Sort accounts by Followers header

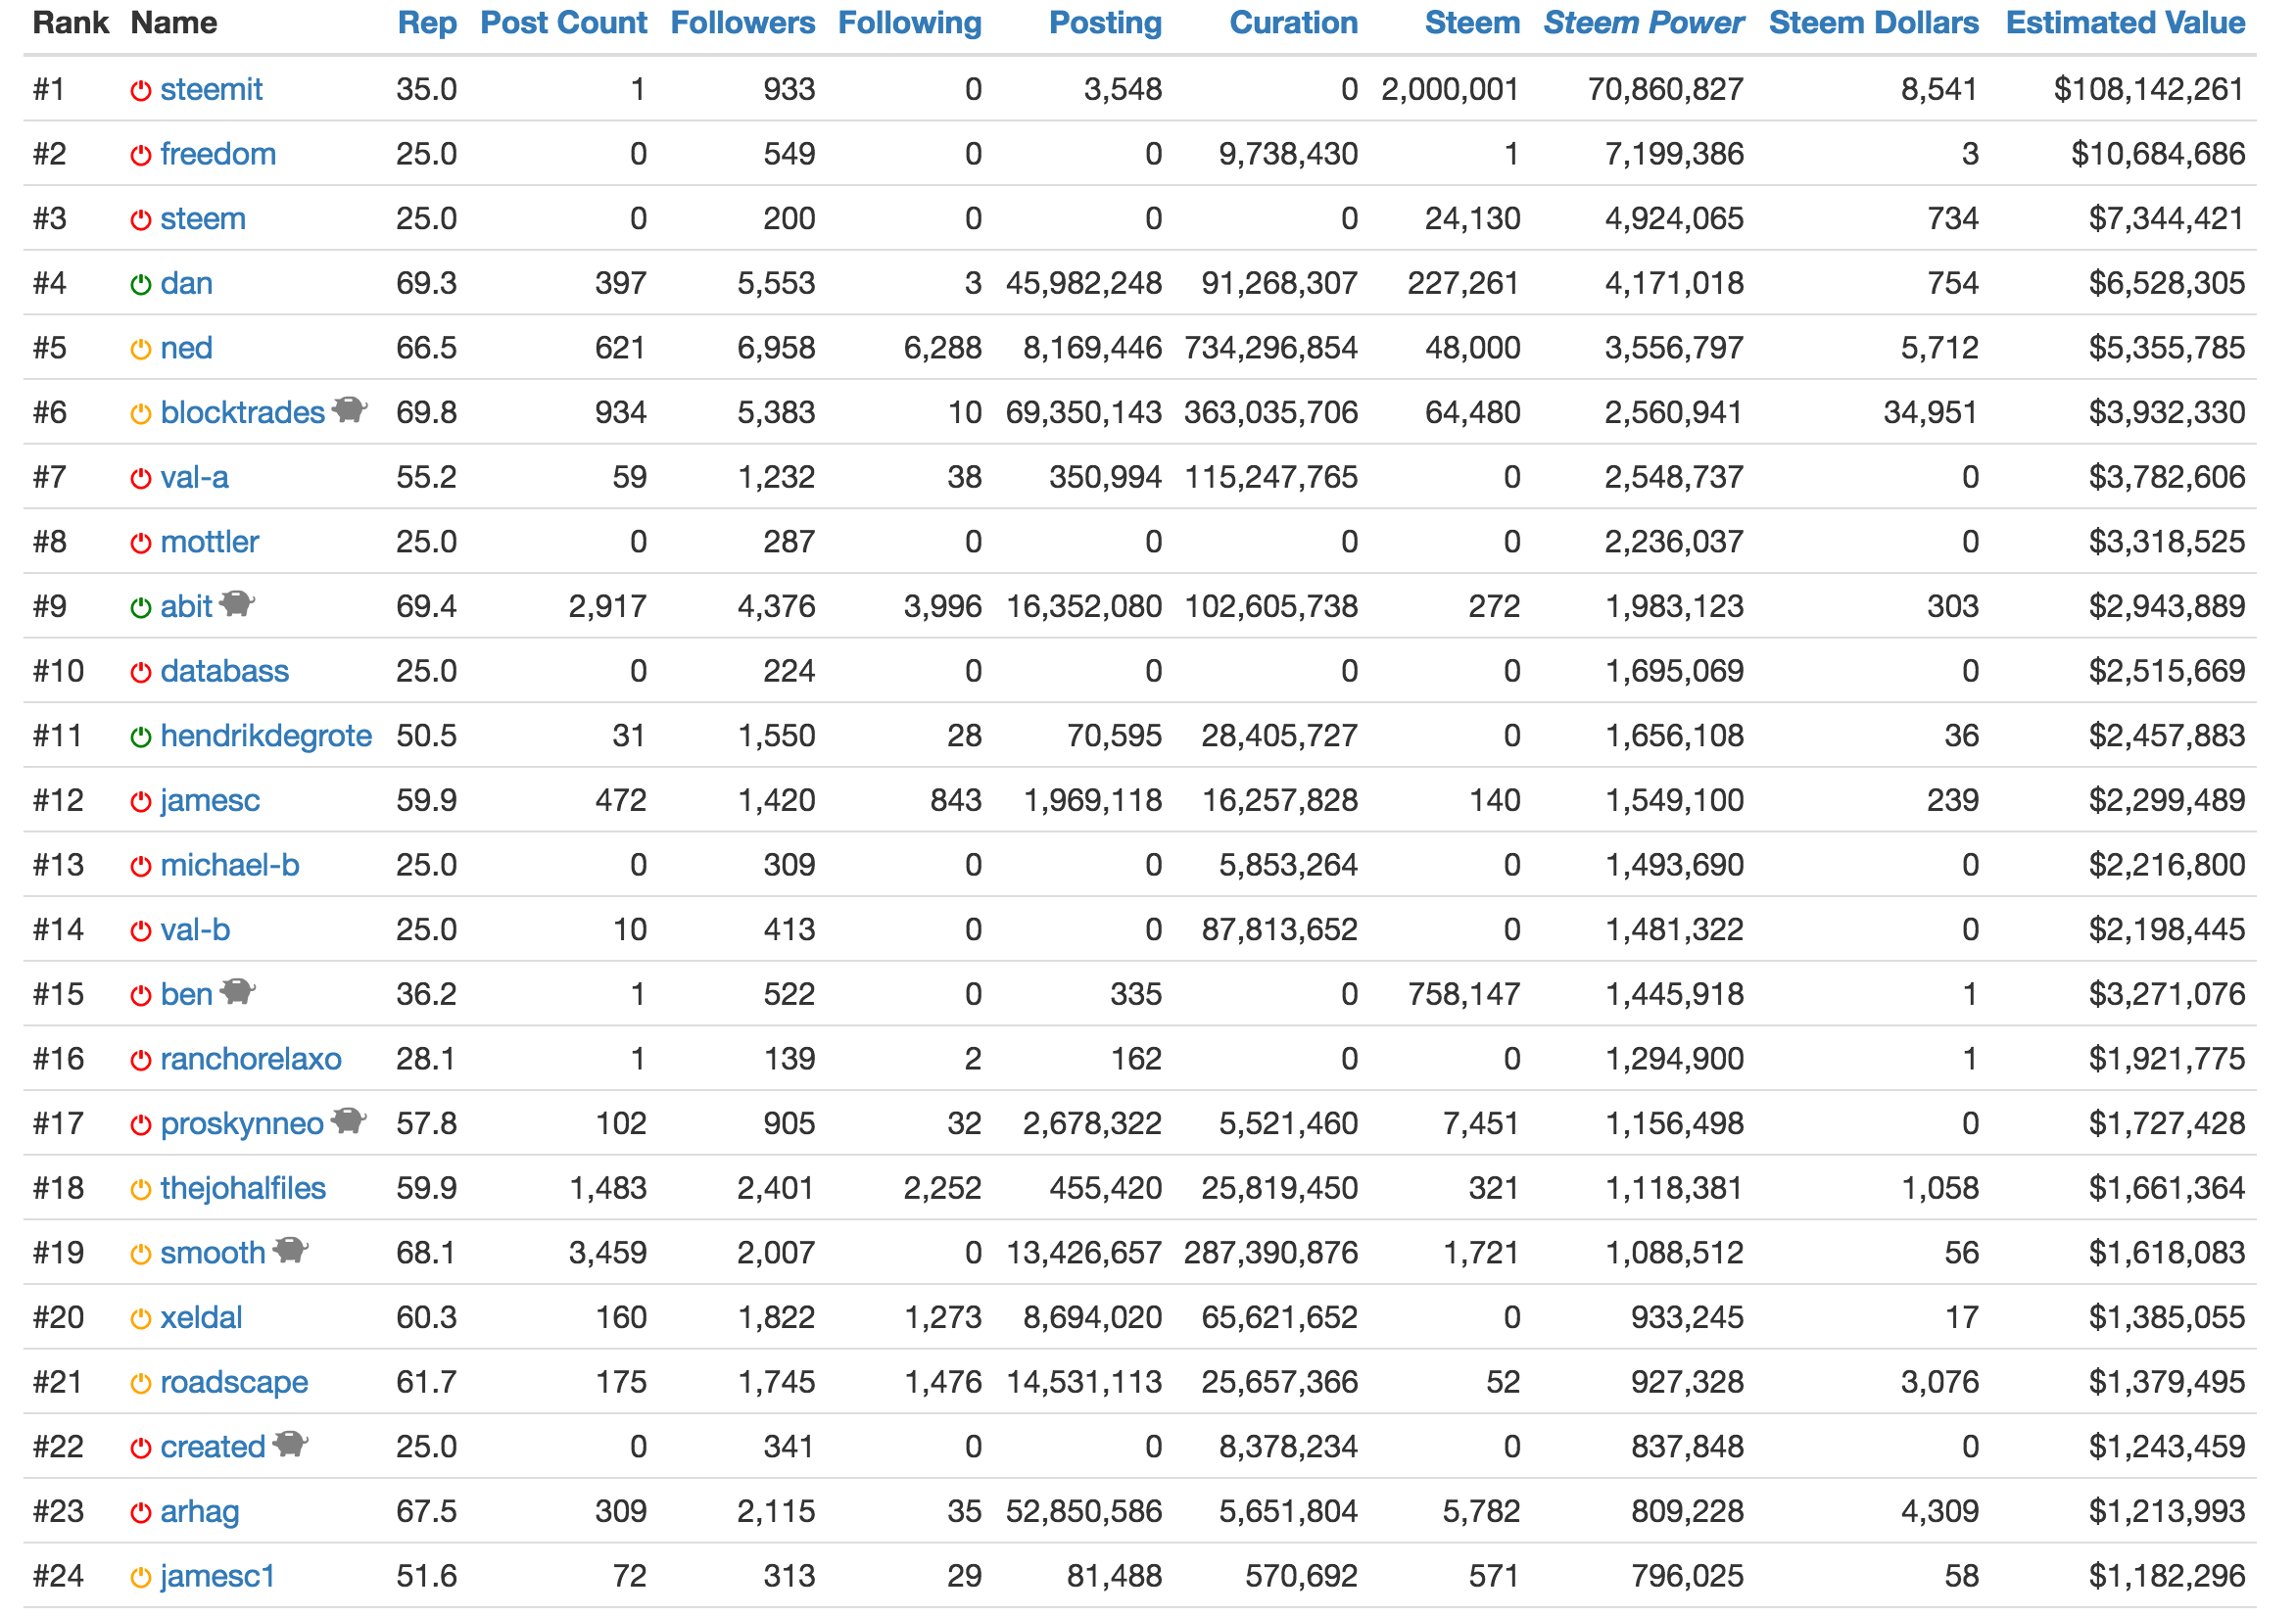(x=743, y=23)
